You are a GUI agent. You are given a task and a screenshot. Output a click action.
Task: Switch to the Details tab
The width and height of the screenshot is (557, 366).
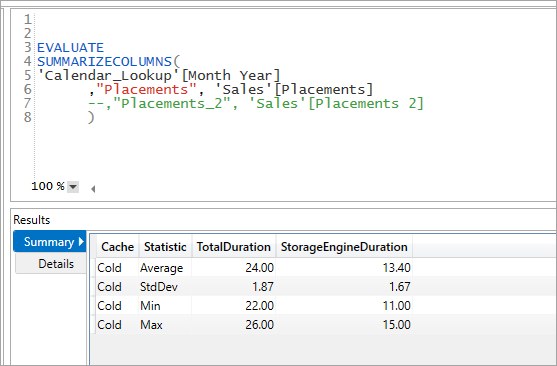(x=51, y=264)
